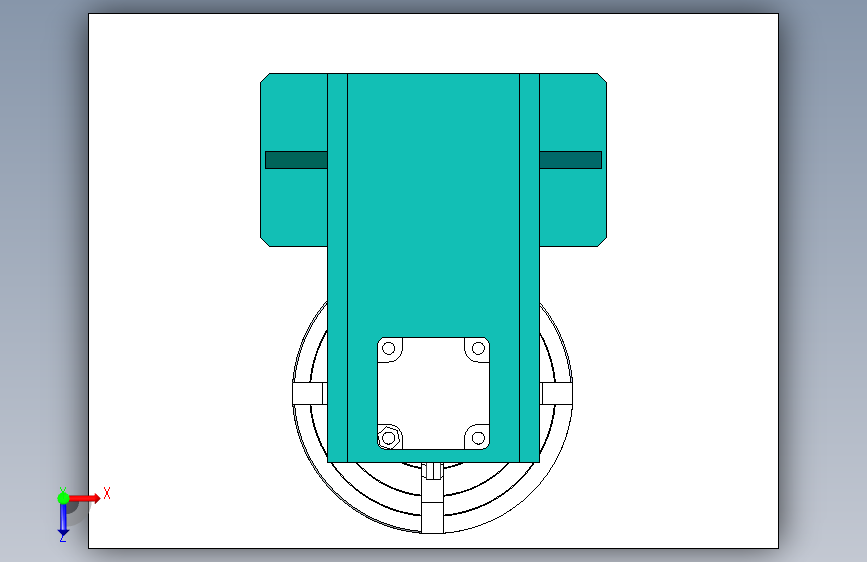Viewport: 867px width, 562px height.
Task: Select the small shaft stub below teal plate
Action: tap(432, 471)
